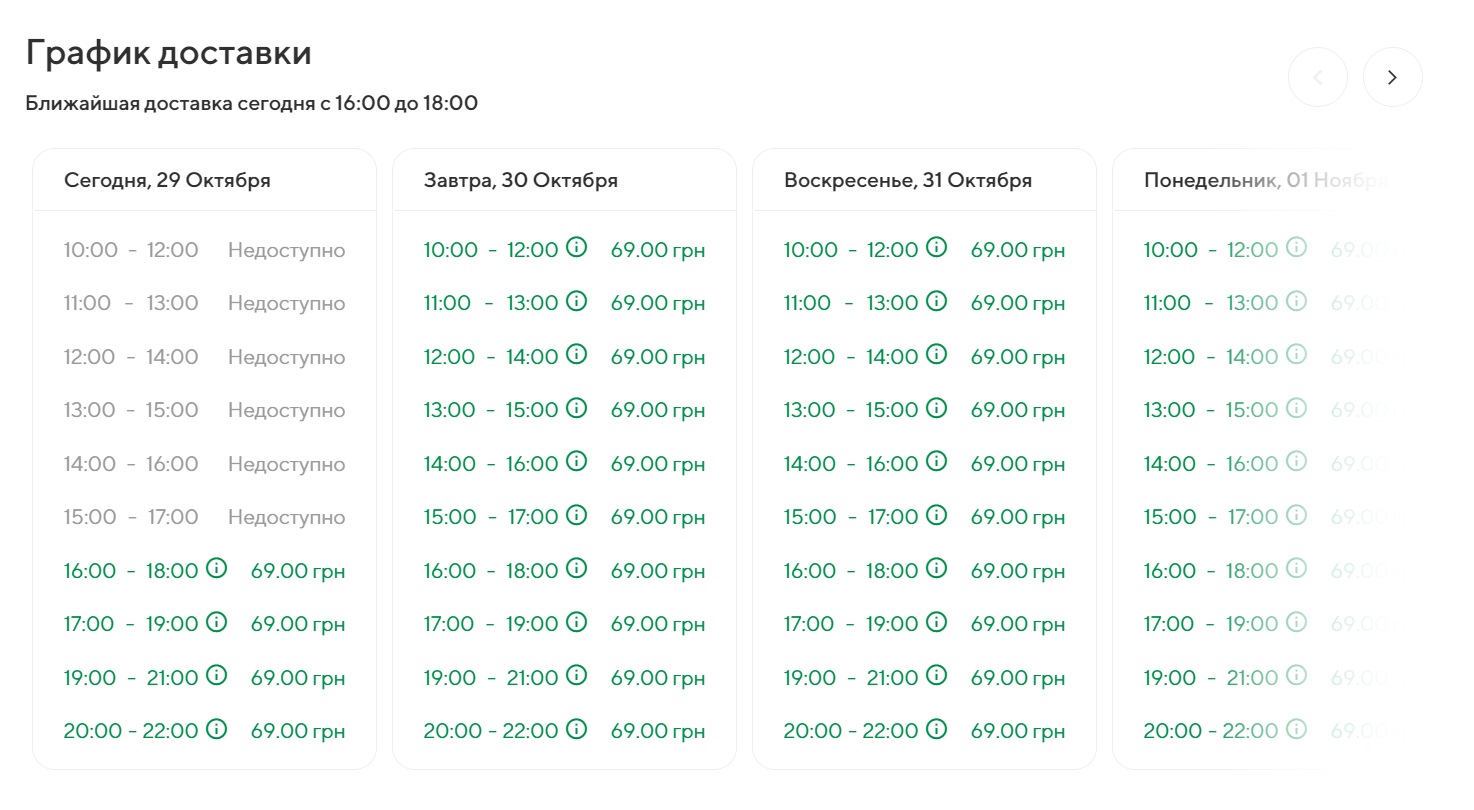Click the "Воскресенье, 31 Октября" column header

[908, 181]
